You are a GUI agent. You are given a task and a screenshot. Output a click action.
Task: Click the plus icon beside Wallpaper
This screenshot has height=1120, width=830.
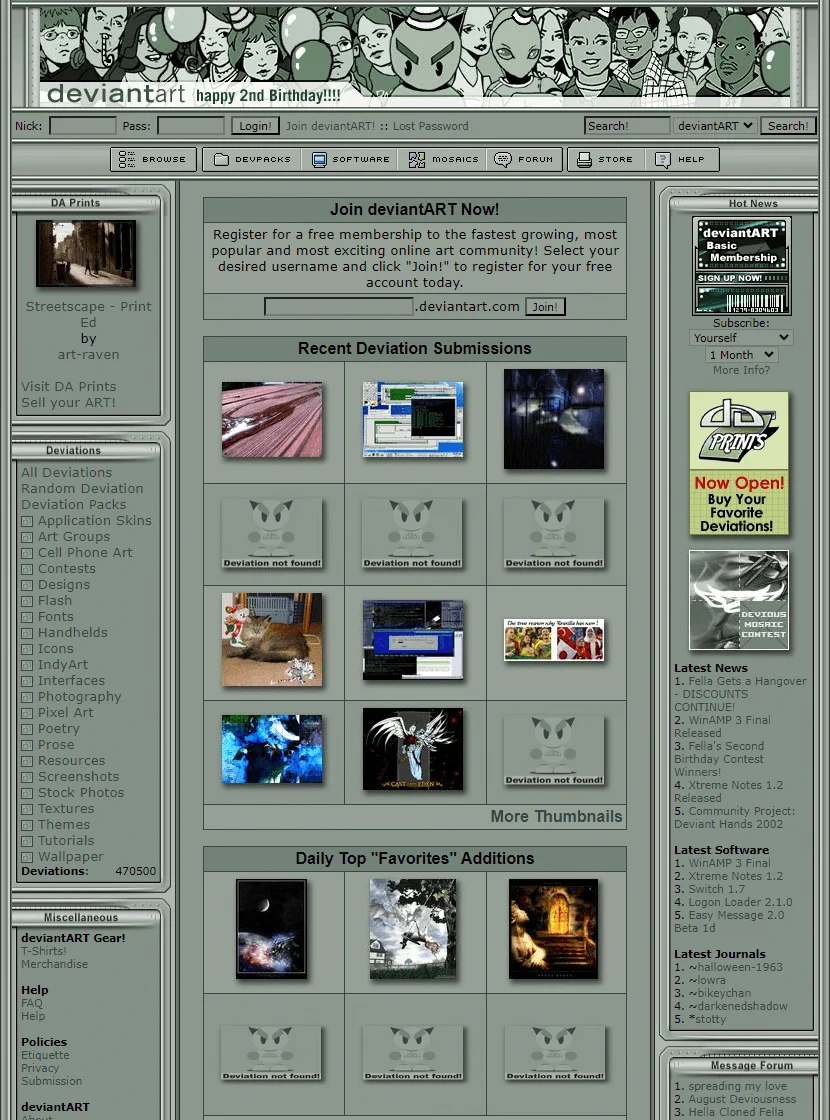pos(27,857)
